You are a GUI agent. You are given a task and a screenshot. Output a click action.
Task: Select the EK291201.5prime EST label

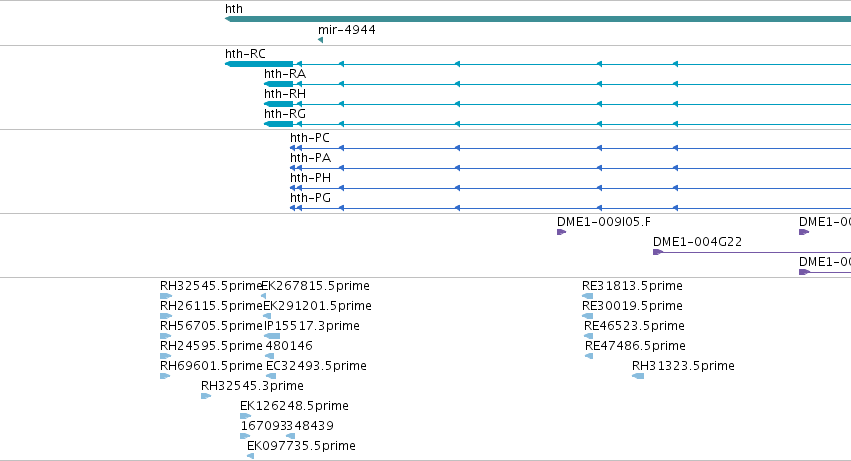point(317,306)
